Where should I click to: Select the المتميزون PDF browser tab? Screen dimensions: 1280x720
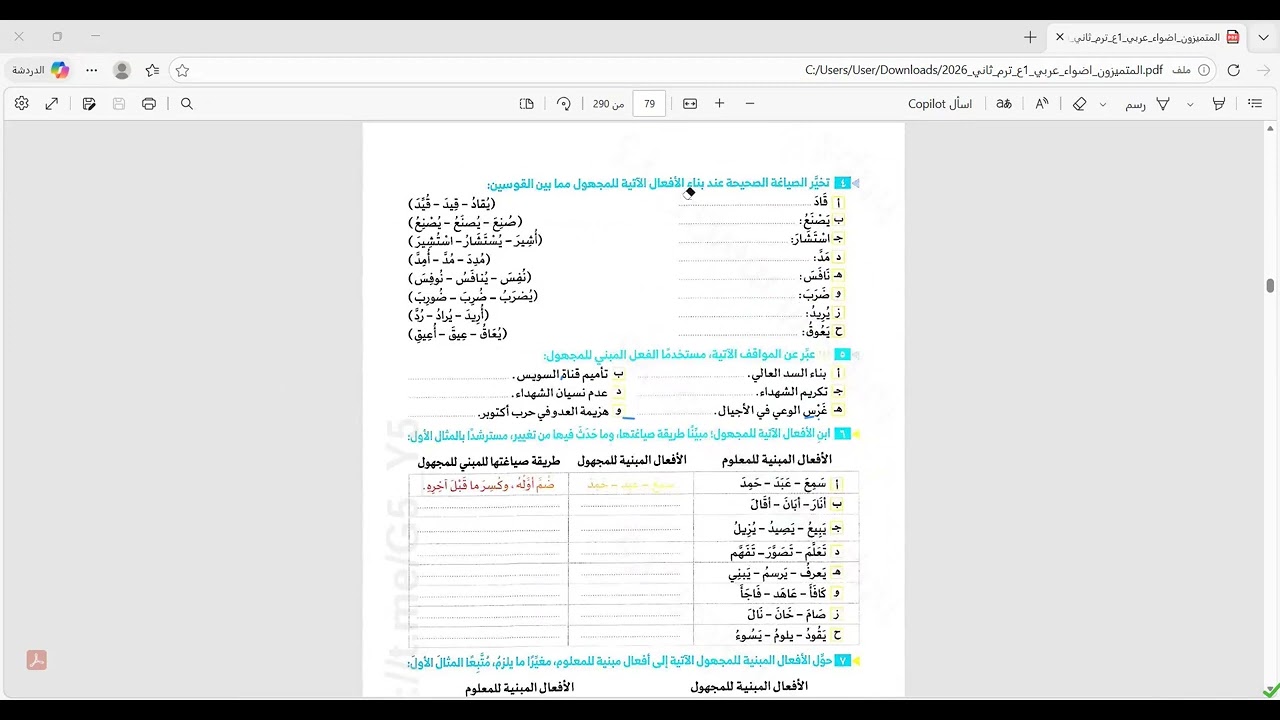(1148, 37)
